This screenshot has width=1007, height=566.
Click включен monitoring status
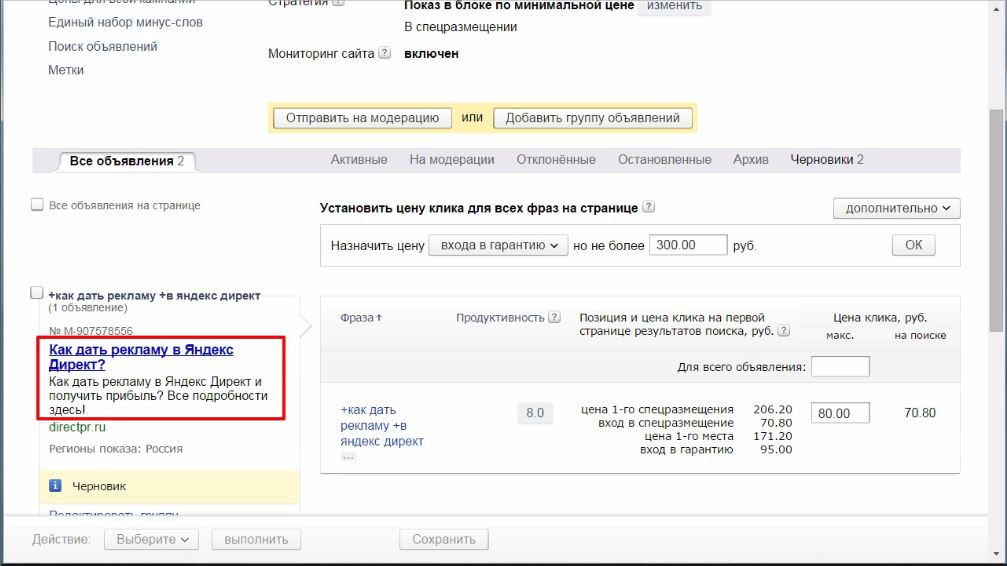tap(431, 54)
